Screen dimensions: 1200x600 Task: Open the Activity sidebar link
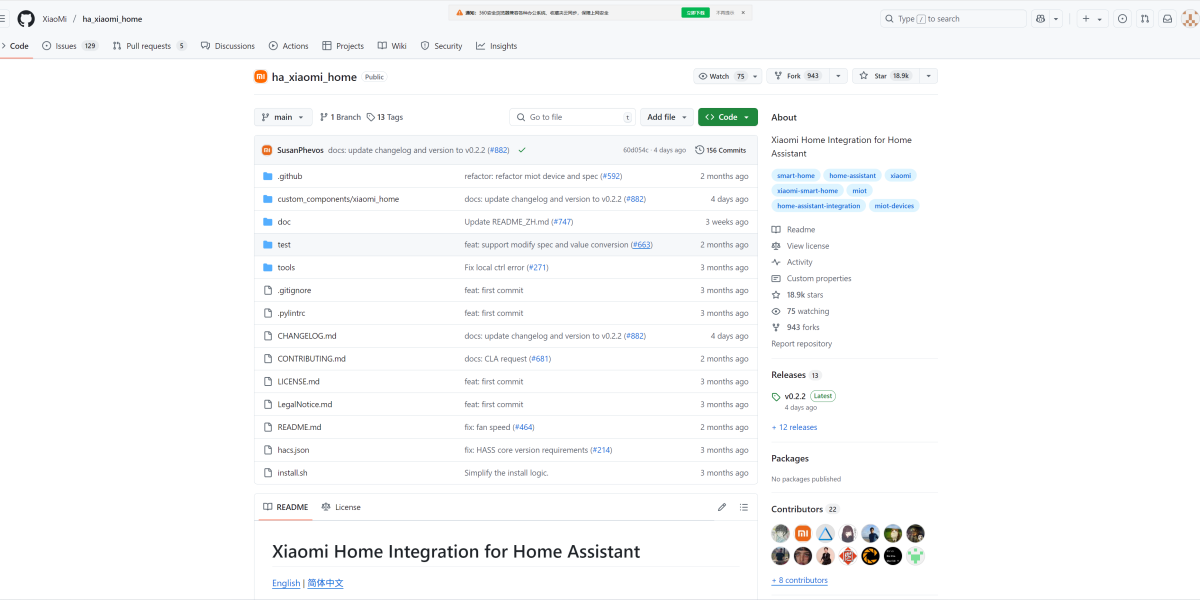792,262
